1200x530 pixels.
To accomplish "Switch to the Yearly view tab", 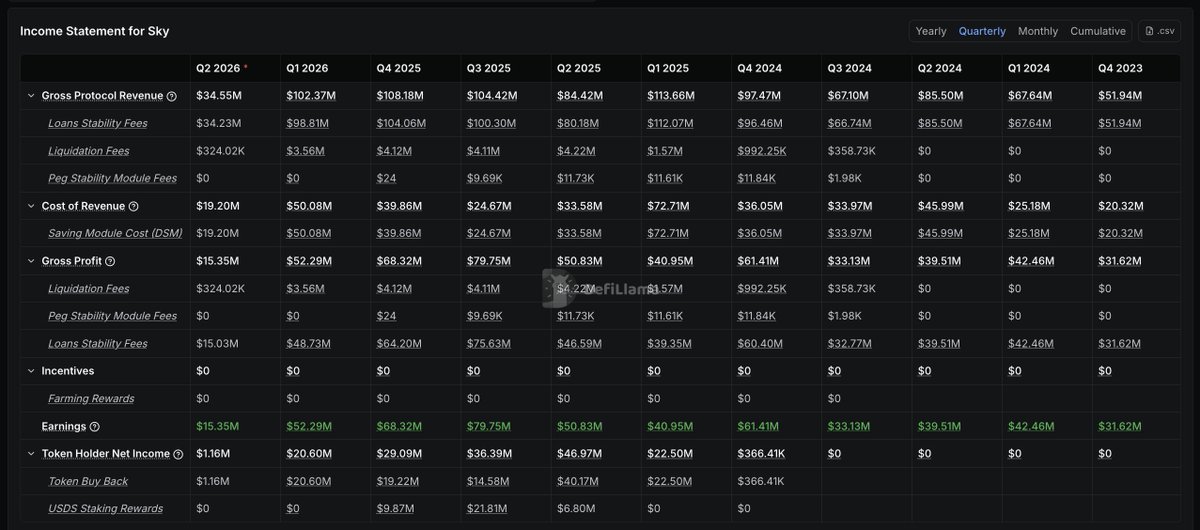I will tap(930, 31).
